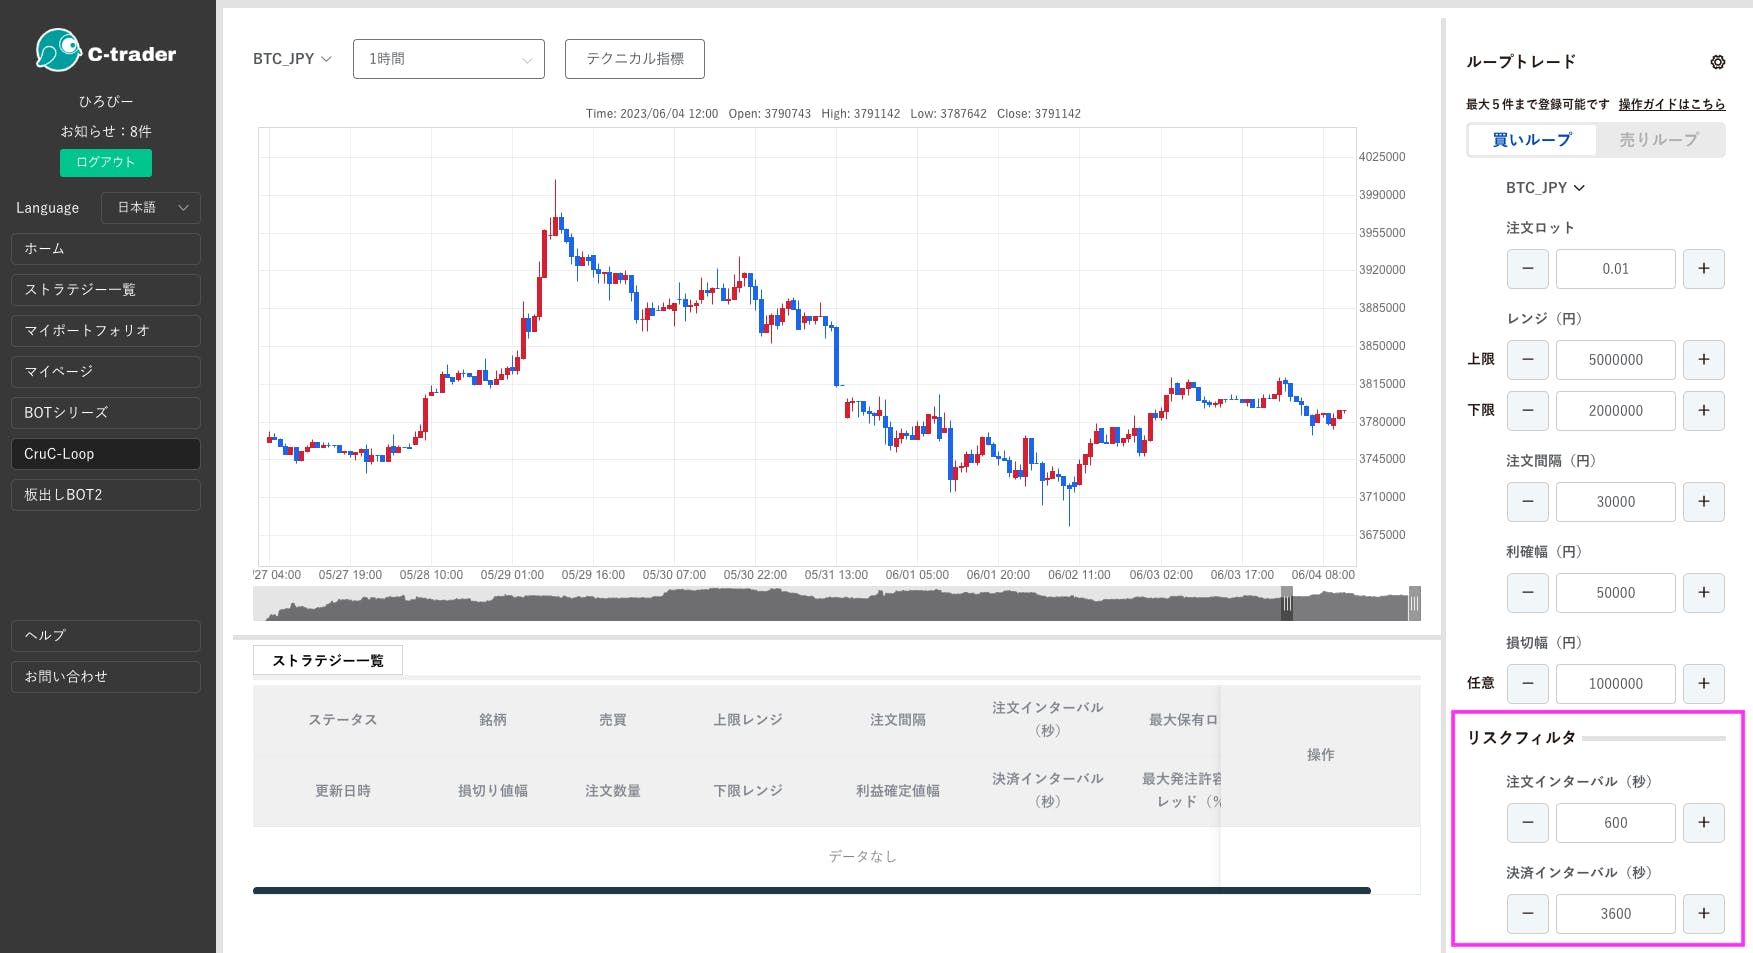Switch to 売りループ mode
The height and width of the screenshot is (953, 1753).
pyautogui.click(x=1659, y=139)
